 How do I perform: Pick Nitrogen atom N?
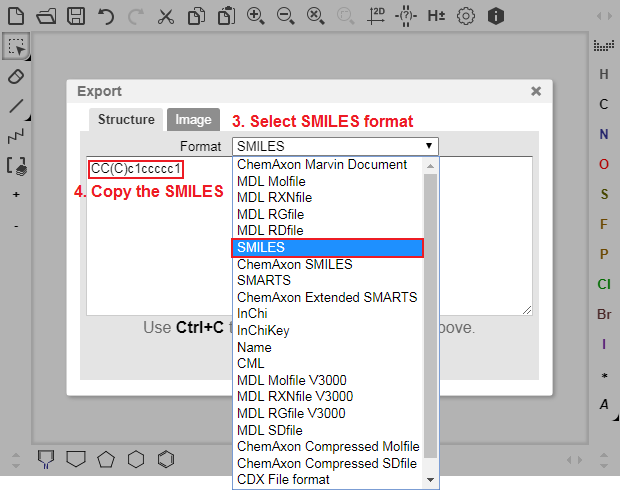603,134
